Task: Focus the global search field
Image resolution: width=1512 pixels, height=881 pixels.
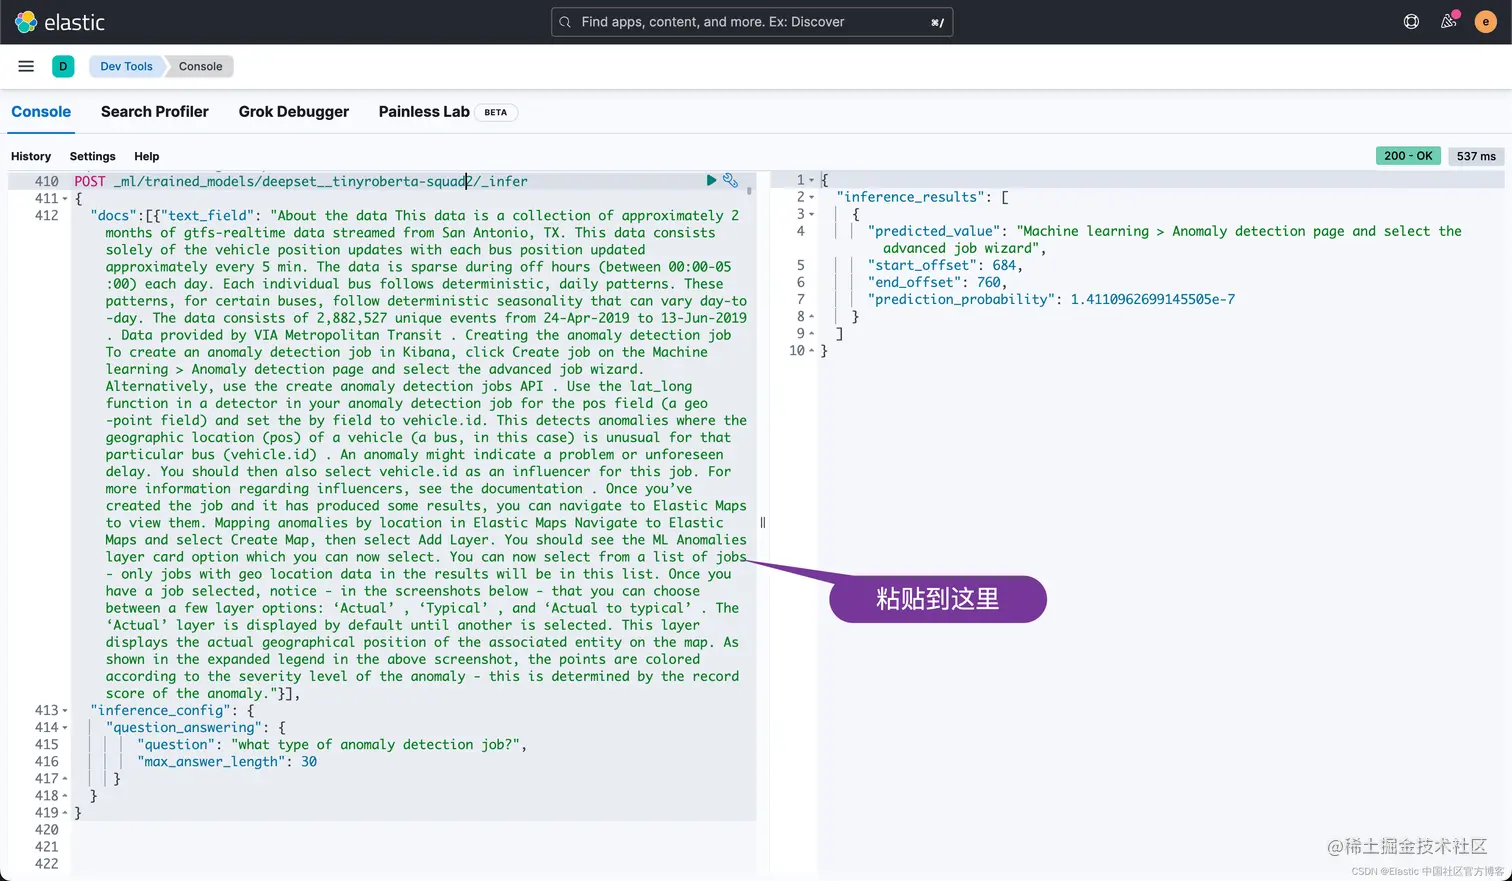Action: [x=752, y=22]
